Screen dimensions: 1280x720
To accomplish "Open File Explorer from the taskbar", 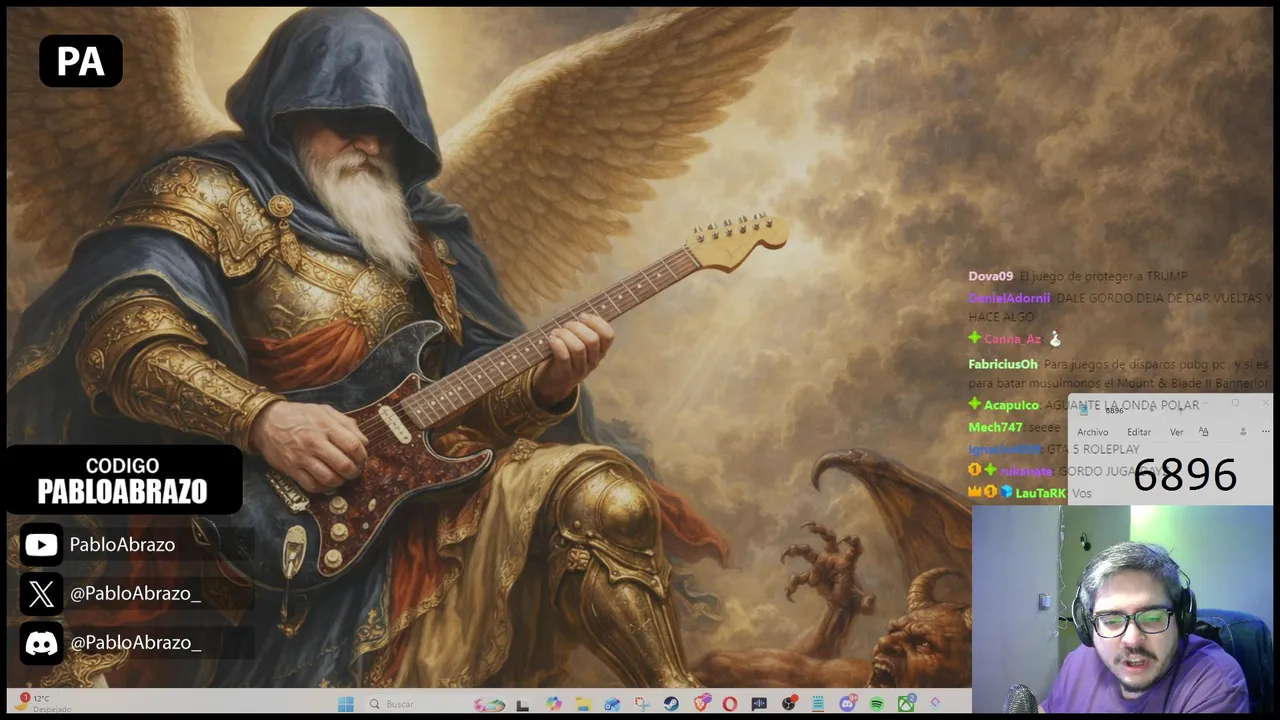I will click(x=583, y=704).
